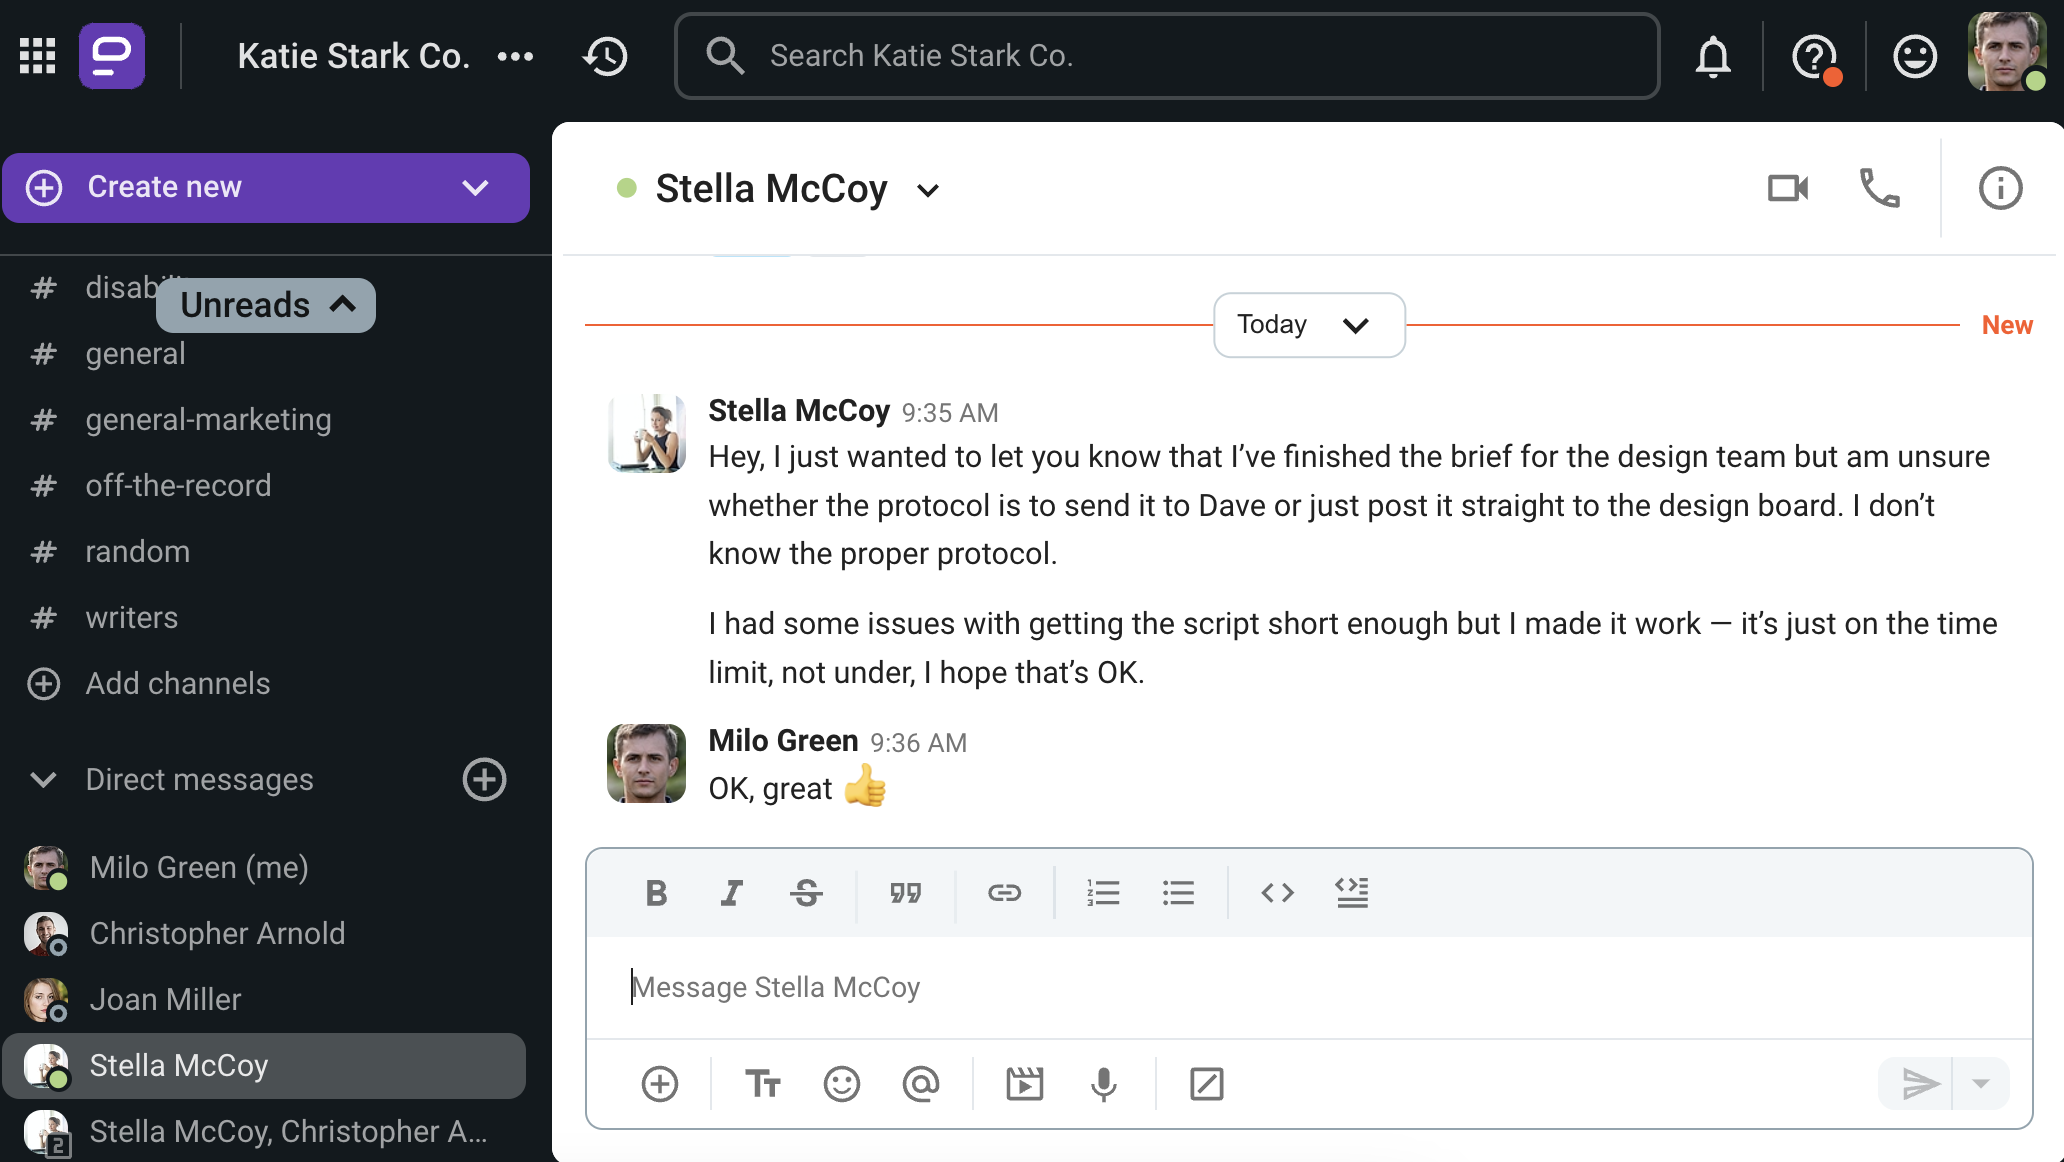This screenshot has height=1162, width=2064.
Task: Click the Unordered list icon
Action: pos(1178,891)
